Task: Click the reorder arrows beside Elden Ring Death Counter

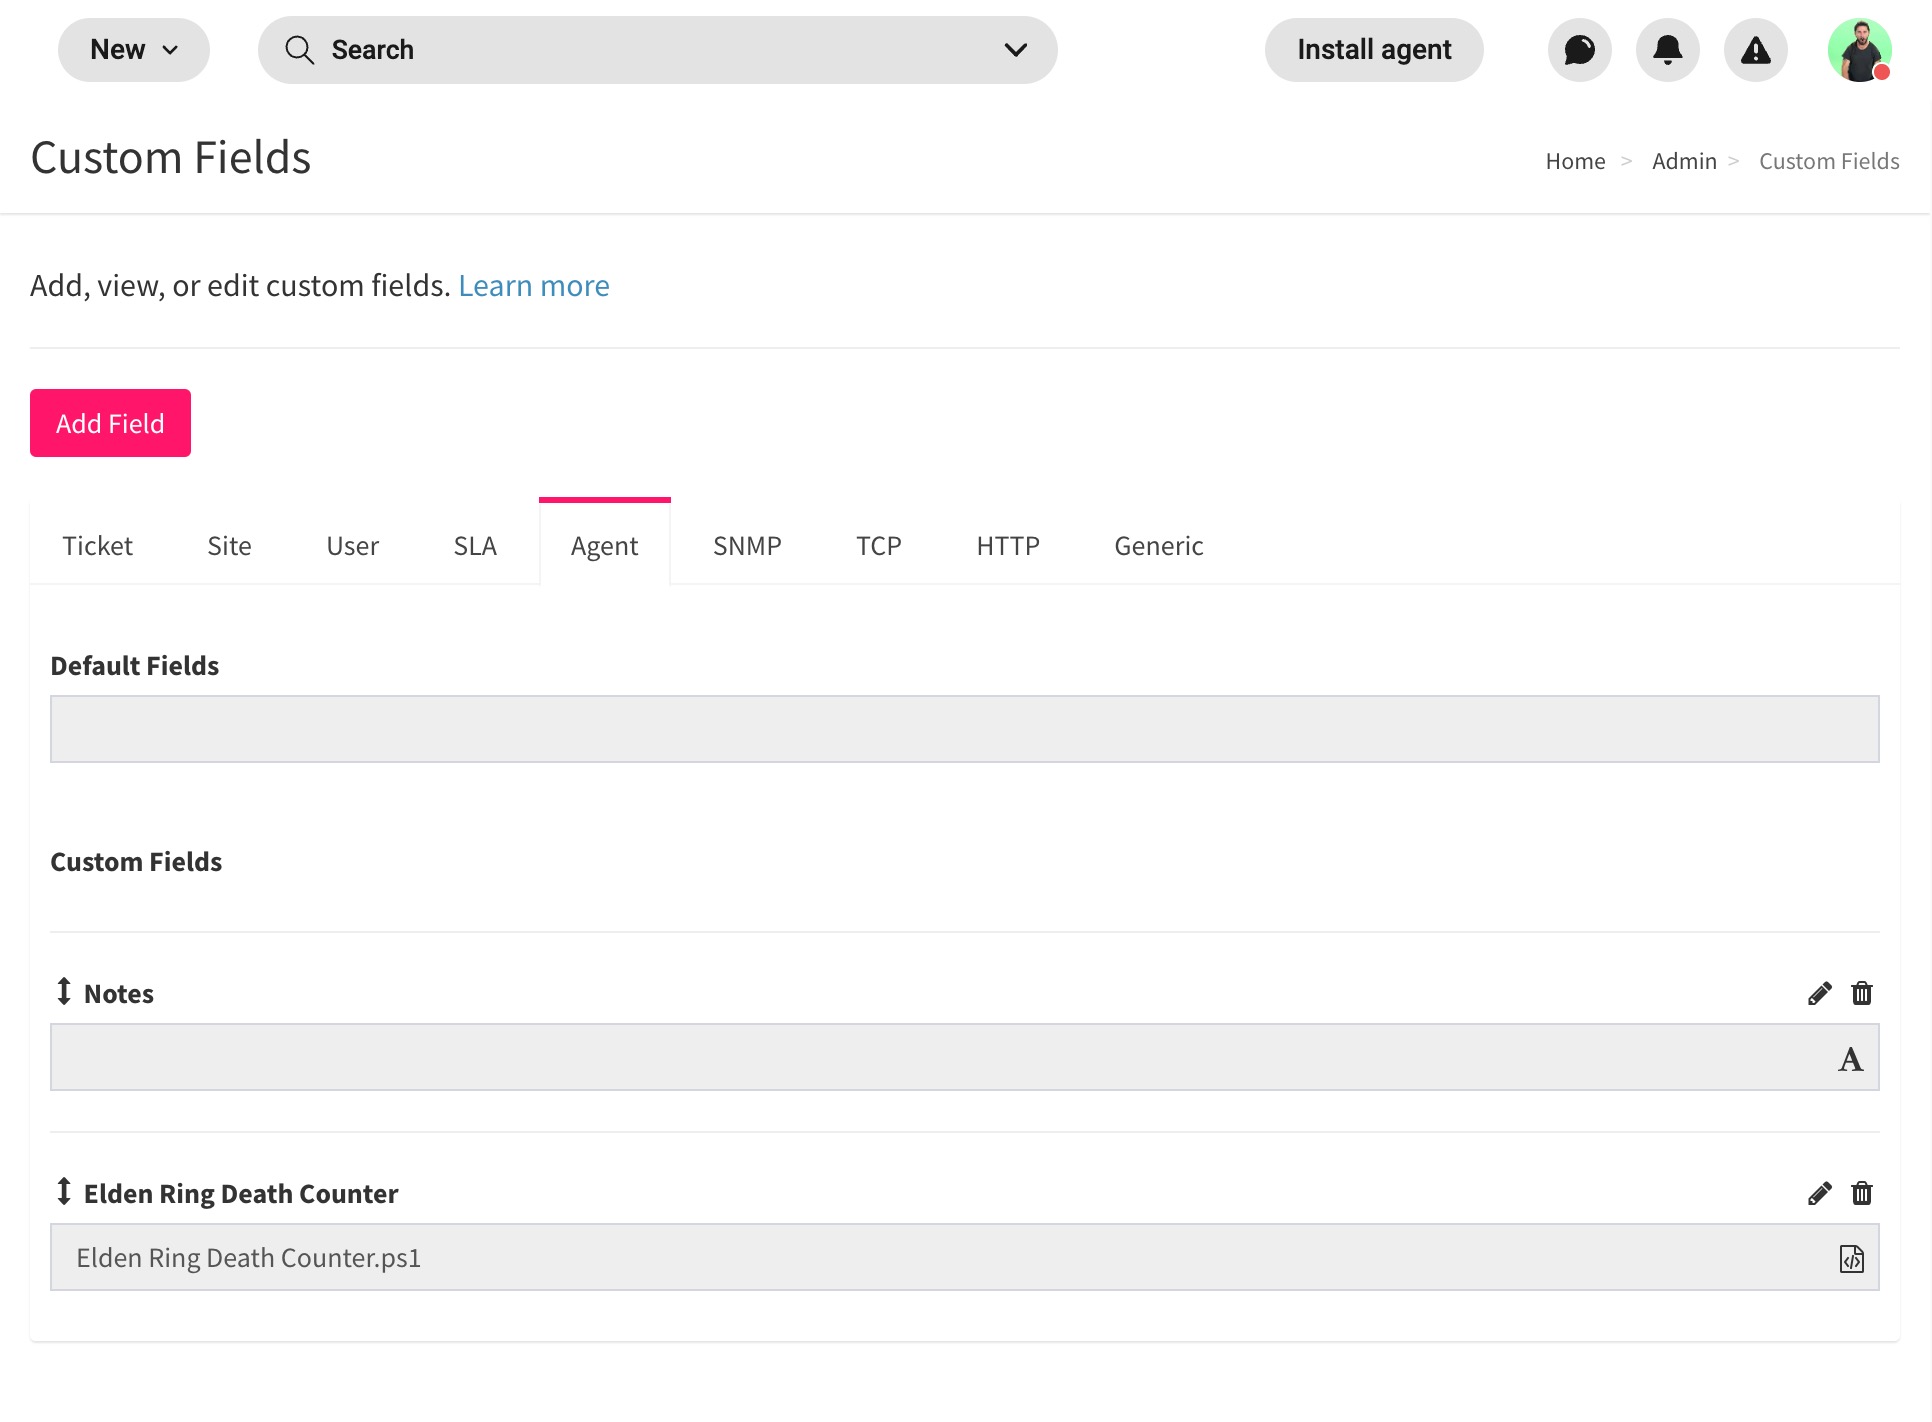Action: pos(63,1192)
